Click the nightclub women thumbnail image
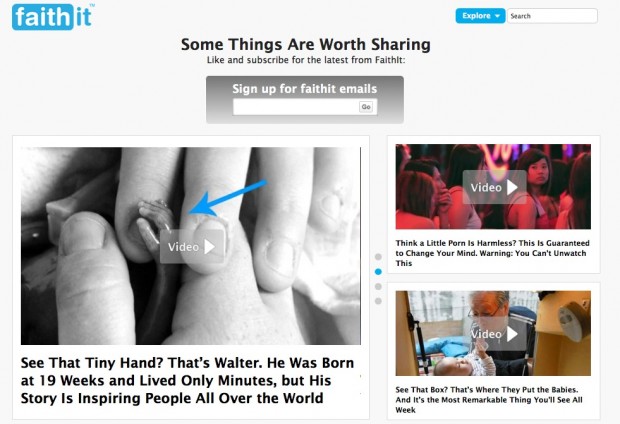Screen dimensions: 620x424 point(493,186)
